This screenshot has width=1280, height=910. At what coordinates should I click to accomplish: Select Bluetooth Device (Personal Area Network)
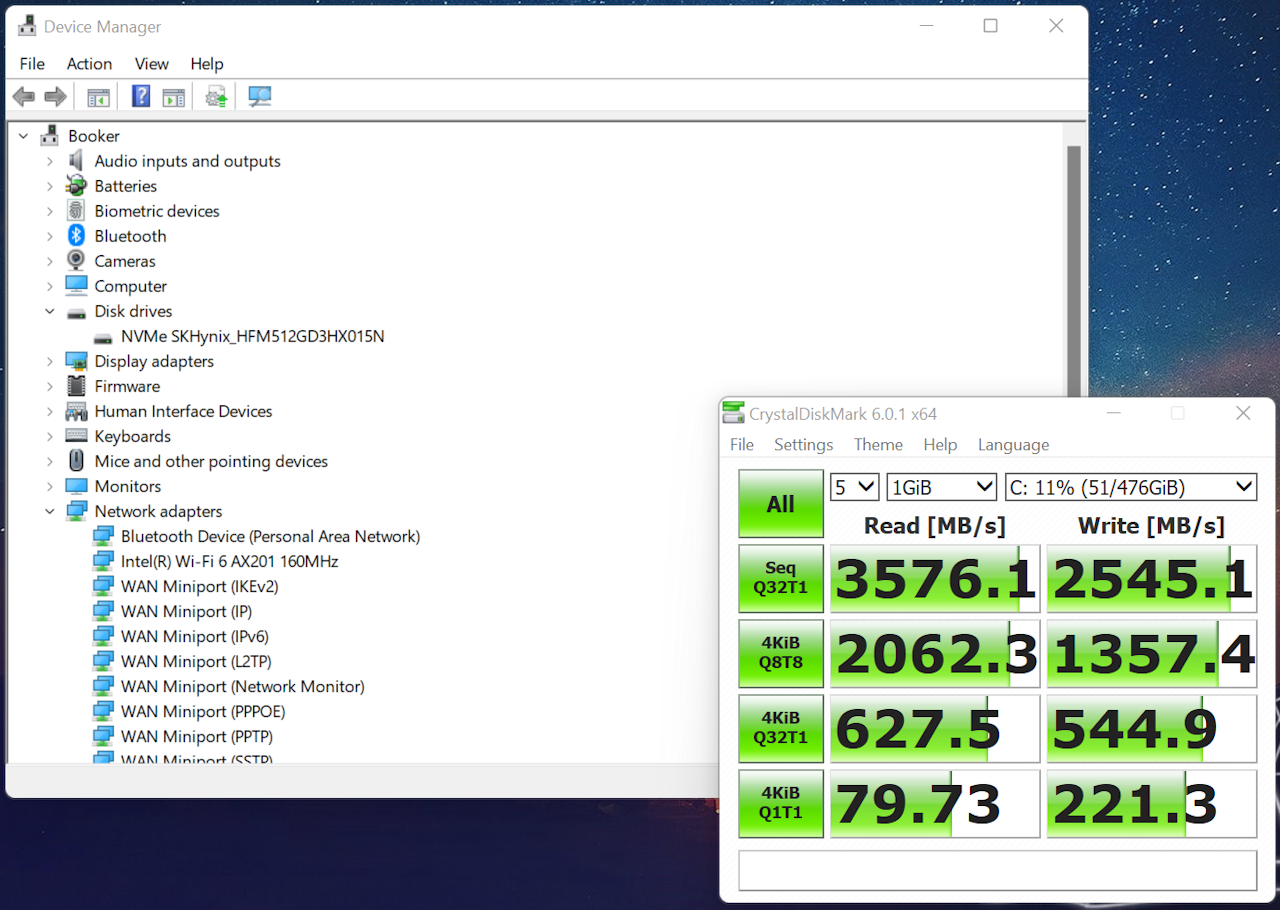click(x=270, y=536)
